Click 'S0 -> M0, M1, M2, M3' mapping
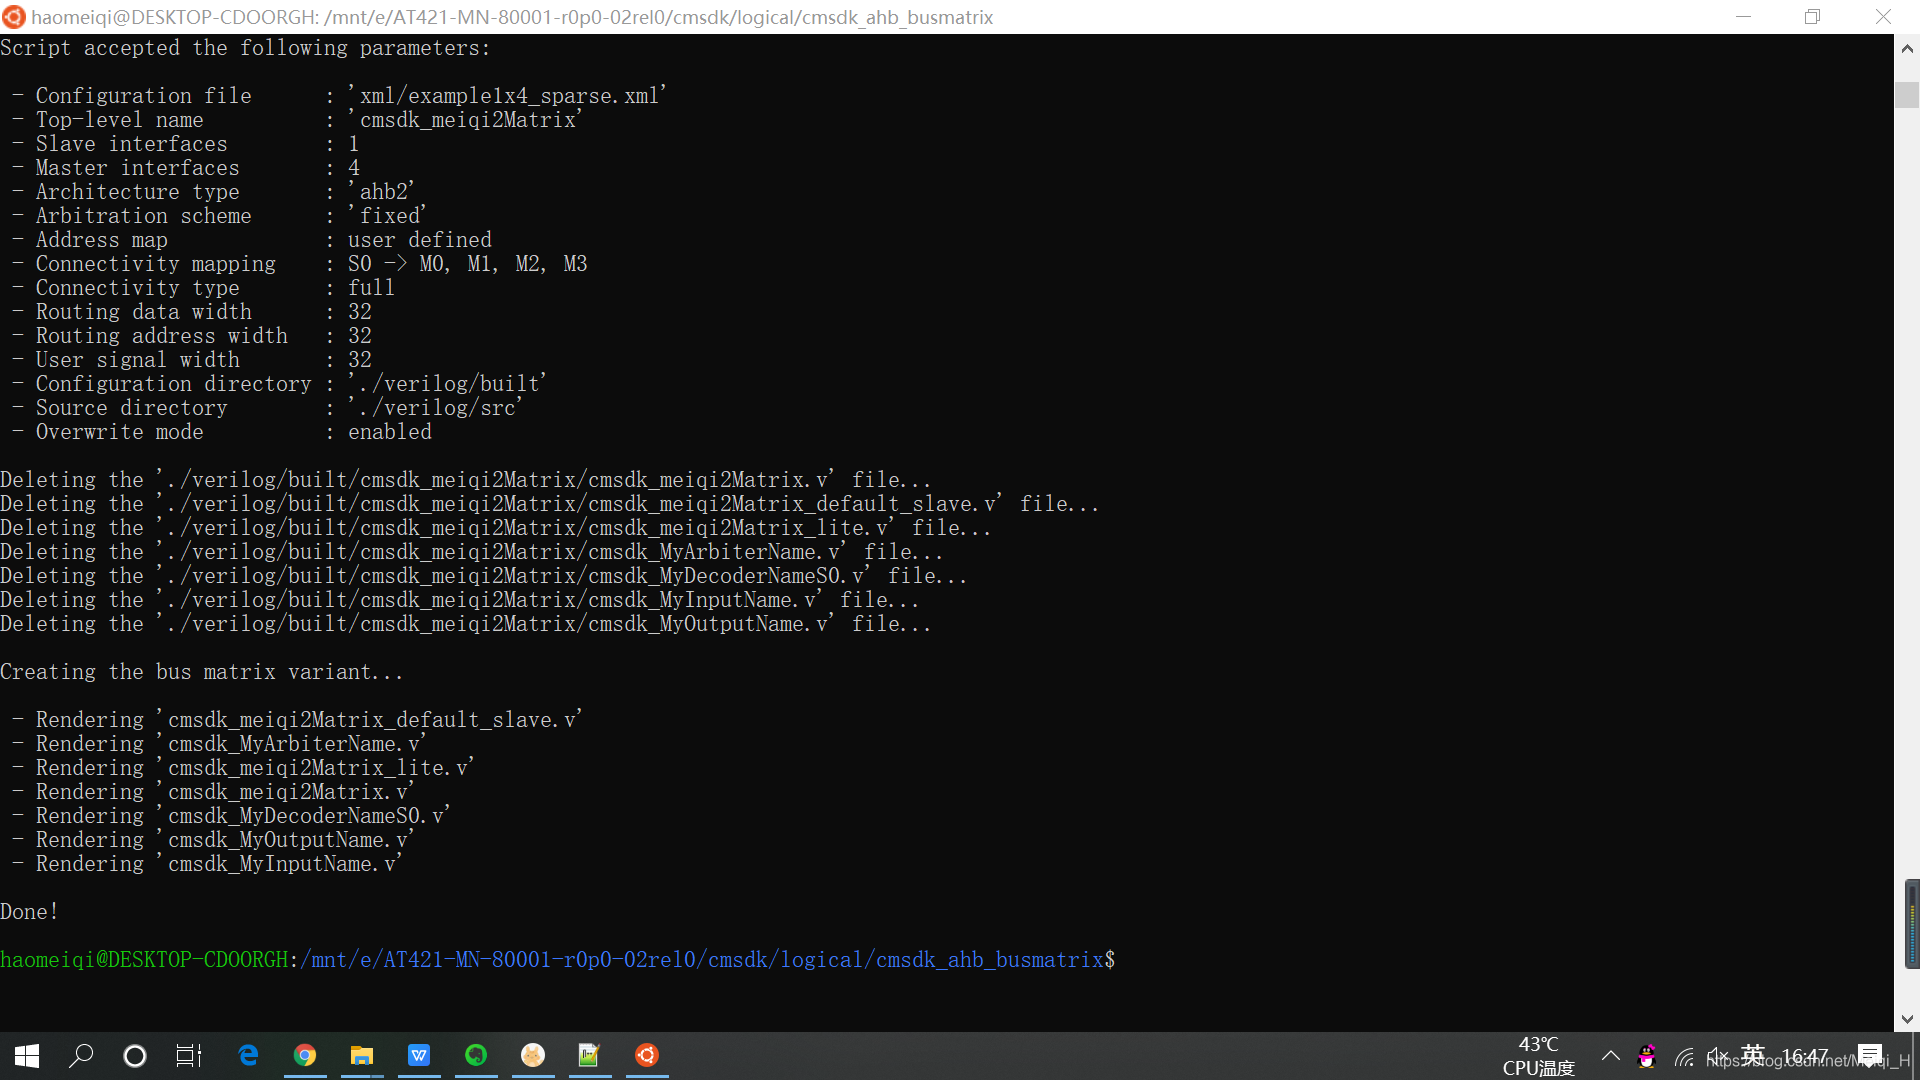 pyautogui.click(x=467, y=264)
